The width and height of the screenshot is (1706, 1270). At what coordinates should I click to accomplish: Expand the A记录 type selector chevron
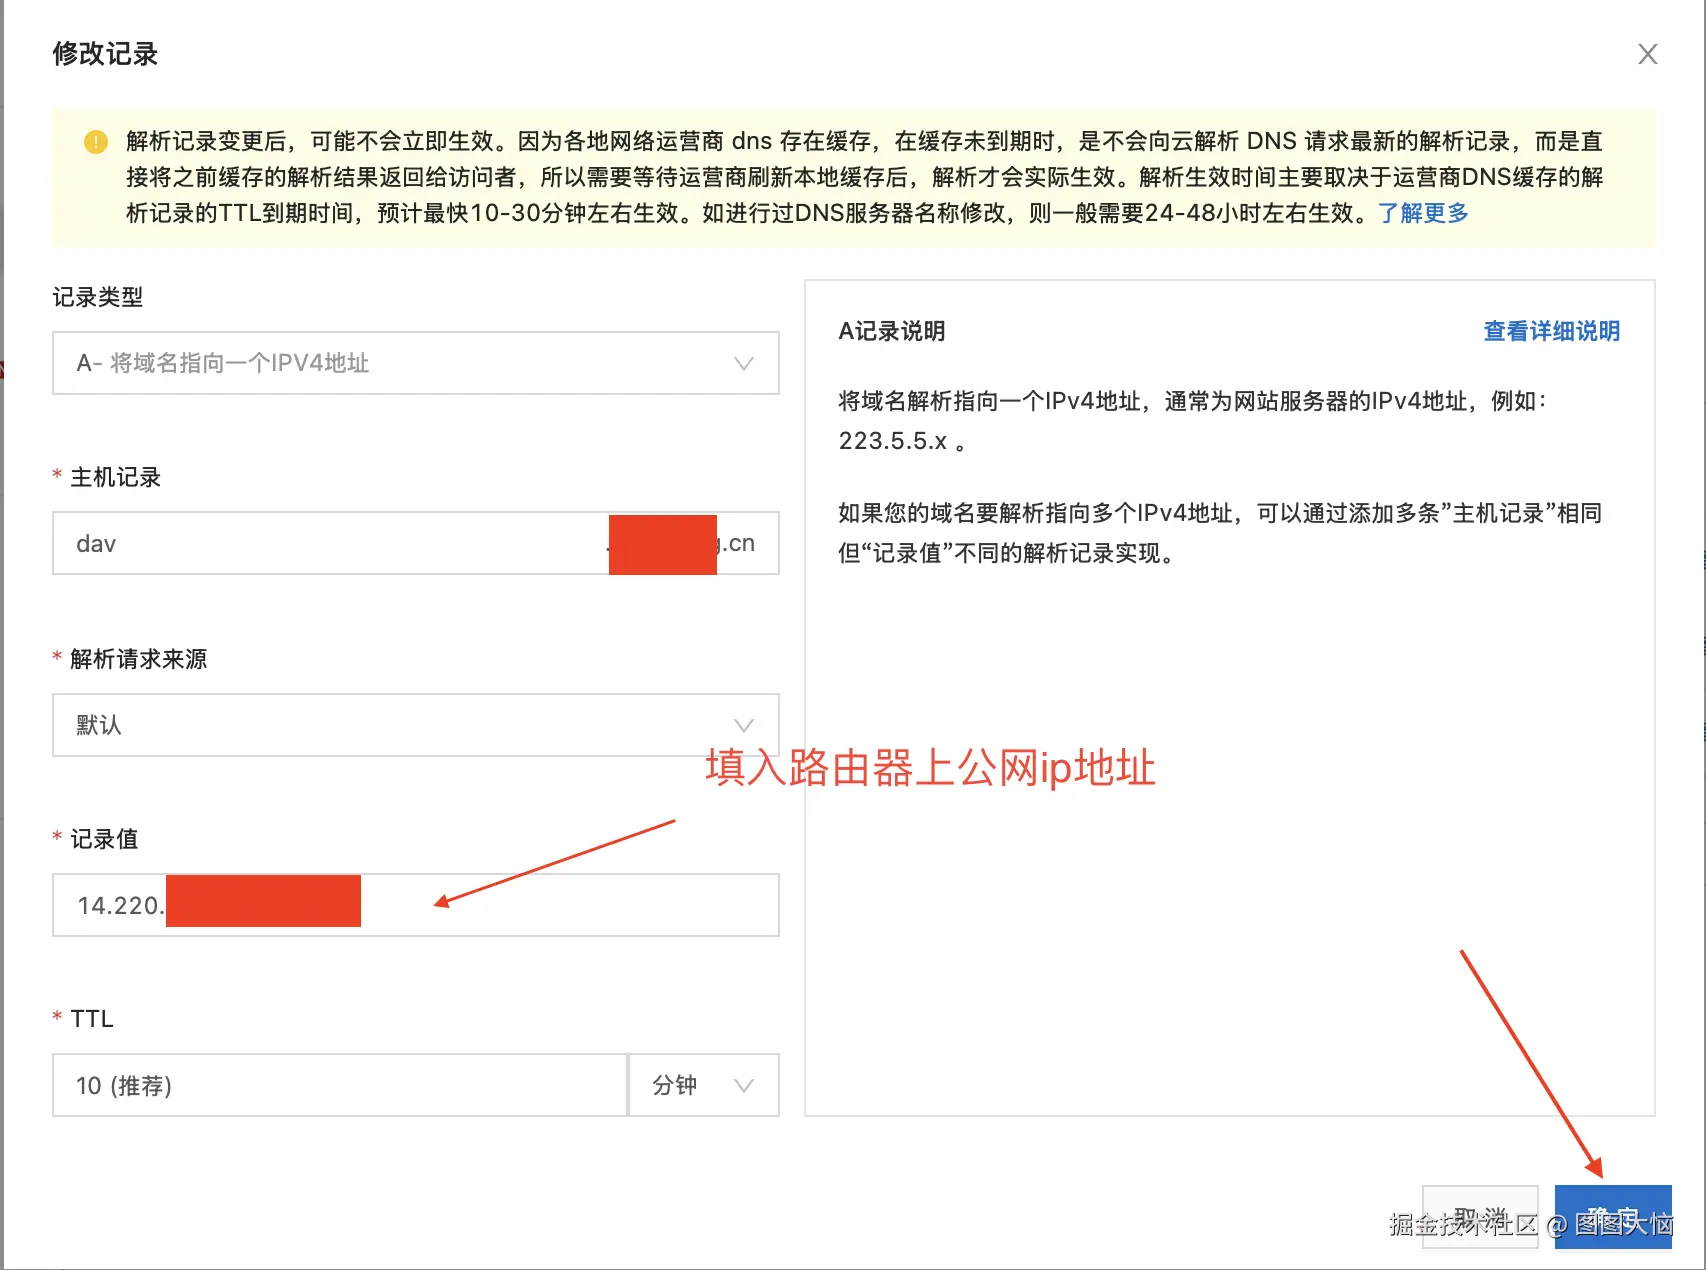click(x=742, y=363)
